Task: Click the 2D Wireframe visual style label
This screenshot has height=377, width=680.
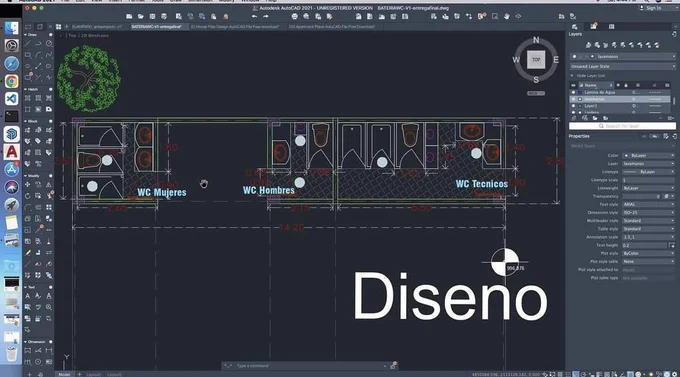Action: pyautogui.click(x=94, y=36)
